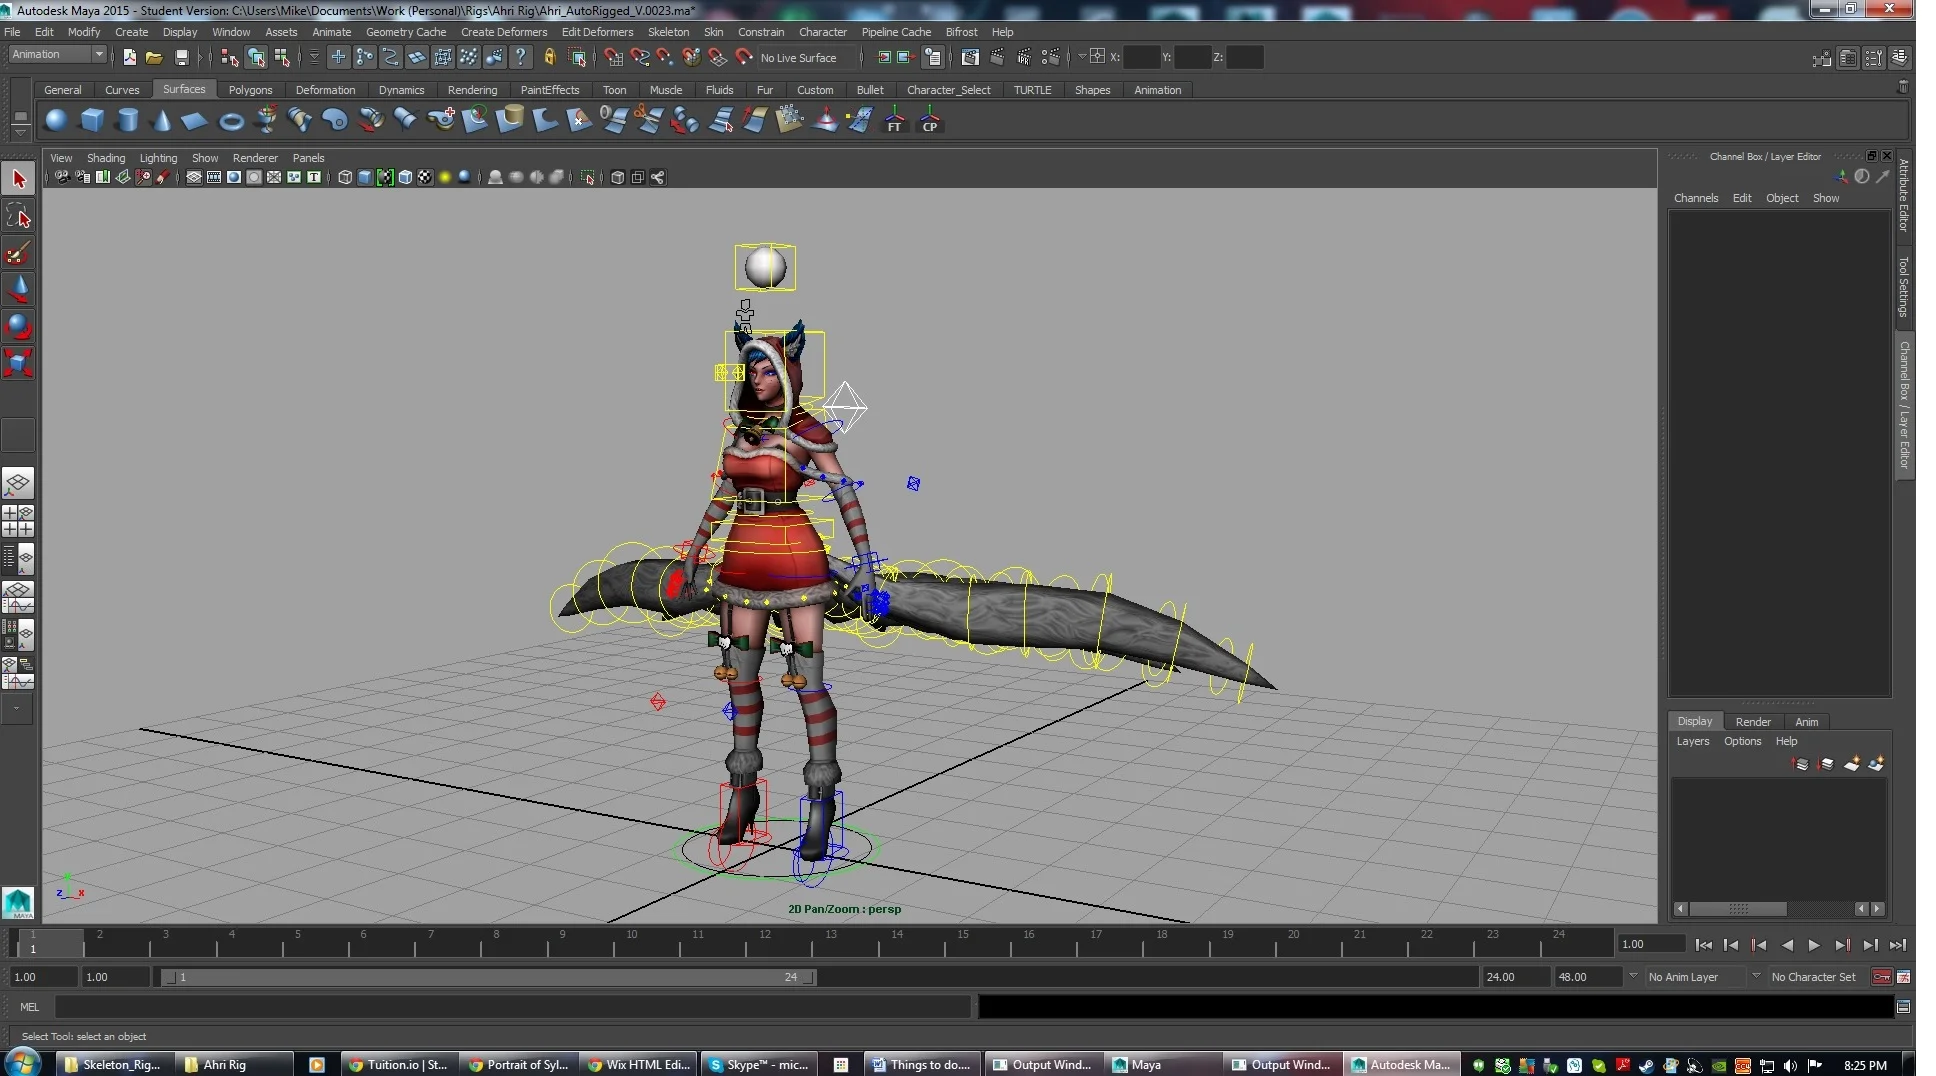The image size is (1936, 1076).
Task: Create a NURBS sphere from the shelf
Action: click(56, 121)
